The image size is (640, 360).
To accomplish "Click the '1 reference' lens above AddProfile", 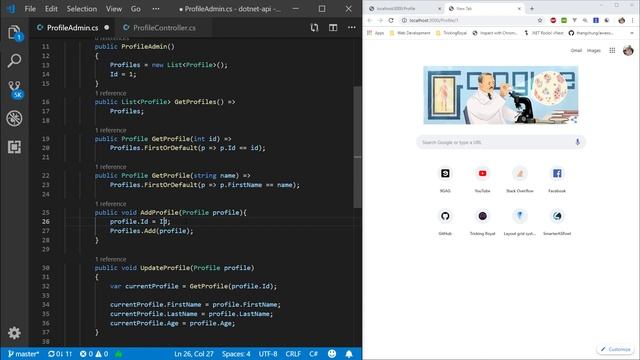I will pos(110,204).
